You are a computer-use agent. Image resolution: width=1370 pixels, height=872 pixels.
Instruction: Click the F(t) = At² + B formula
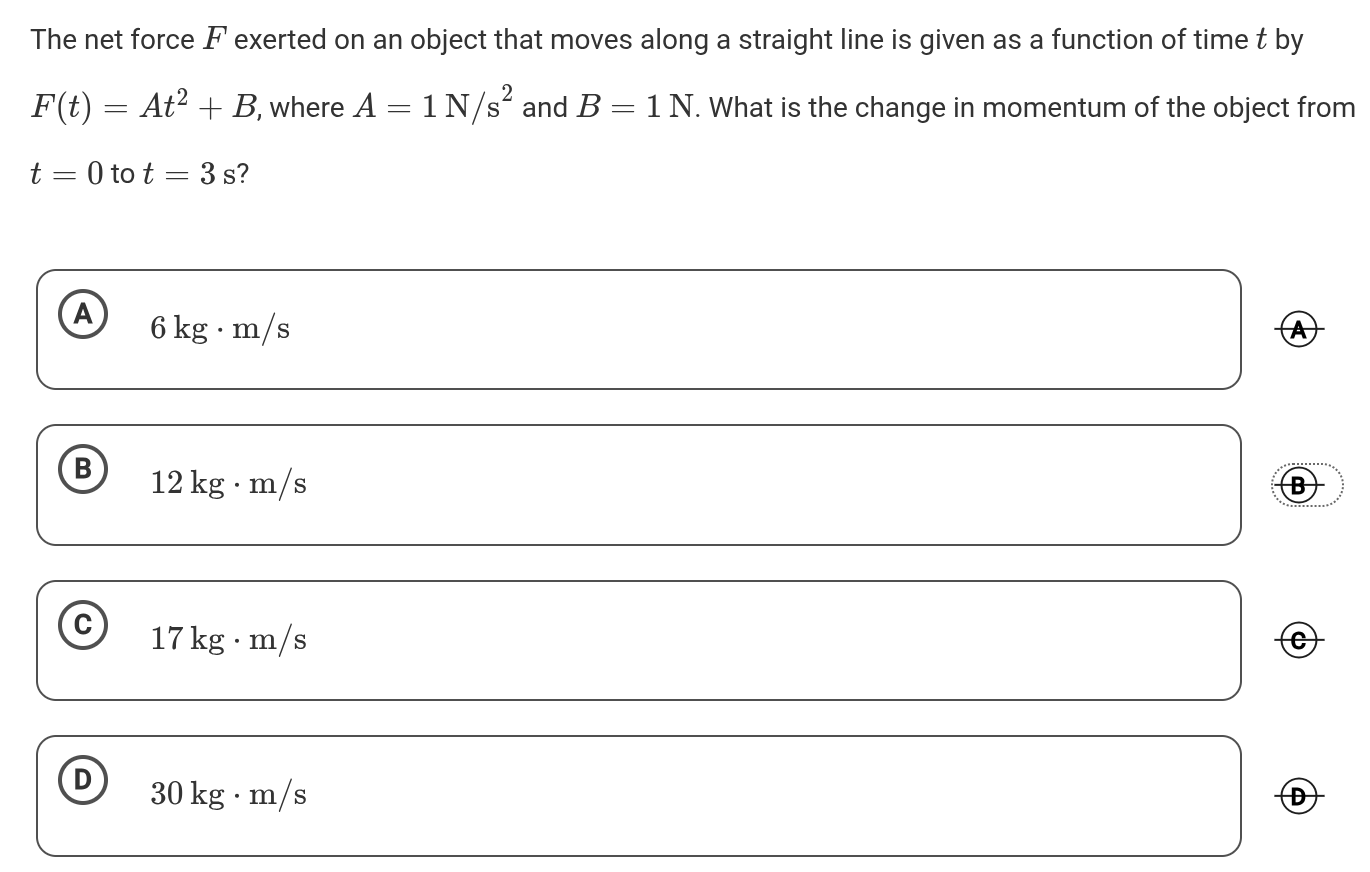[143, 107]
